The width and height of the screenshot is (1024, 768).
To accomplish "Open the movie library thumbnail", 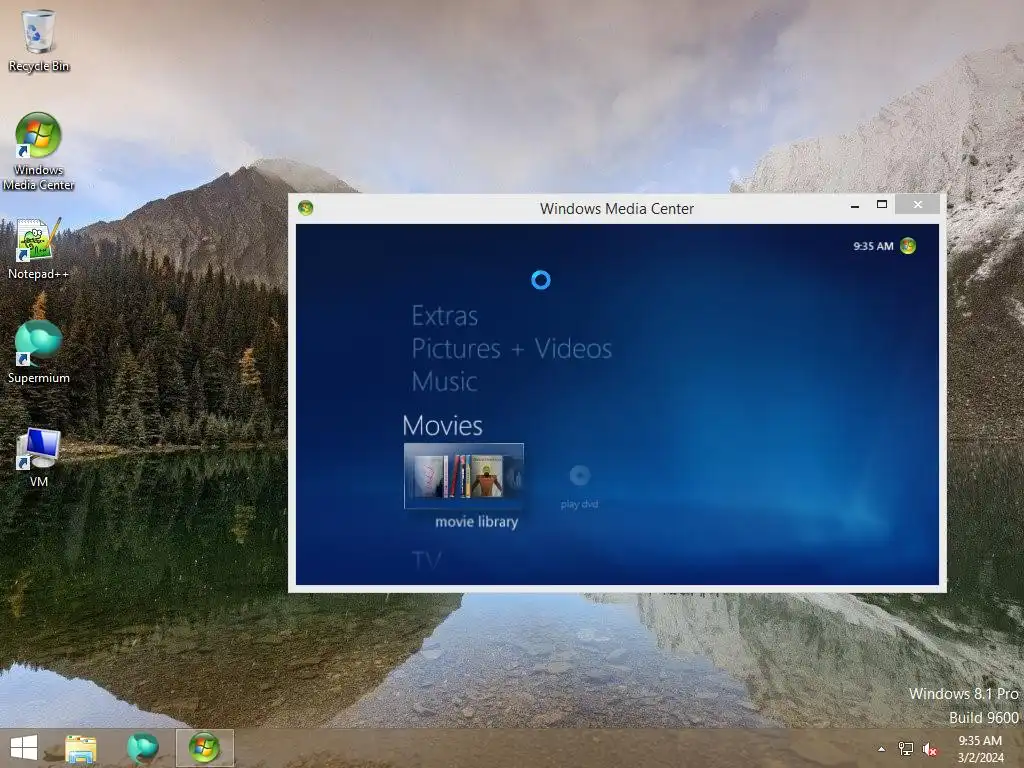I will 464,476.
